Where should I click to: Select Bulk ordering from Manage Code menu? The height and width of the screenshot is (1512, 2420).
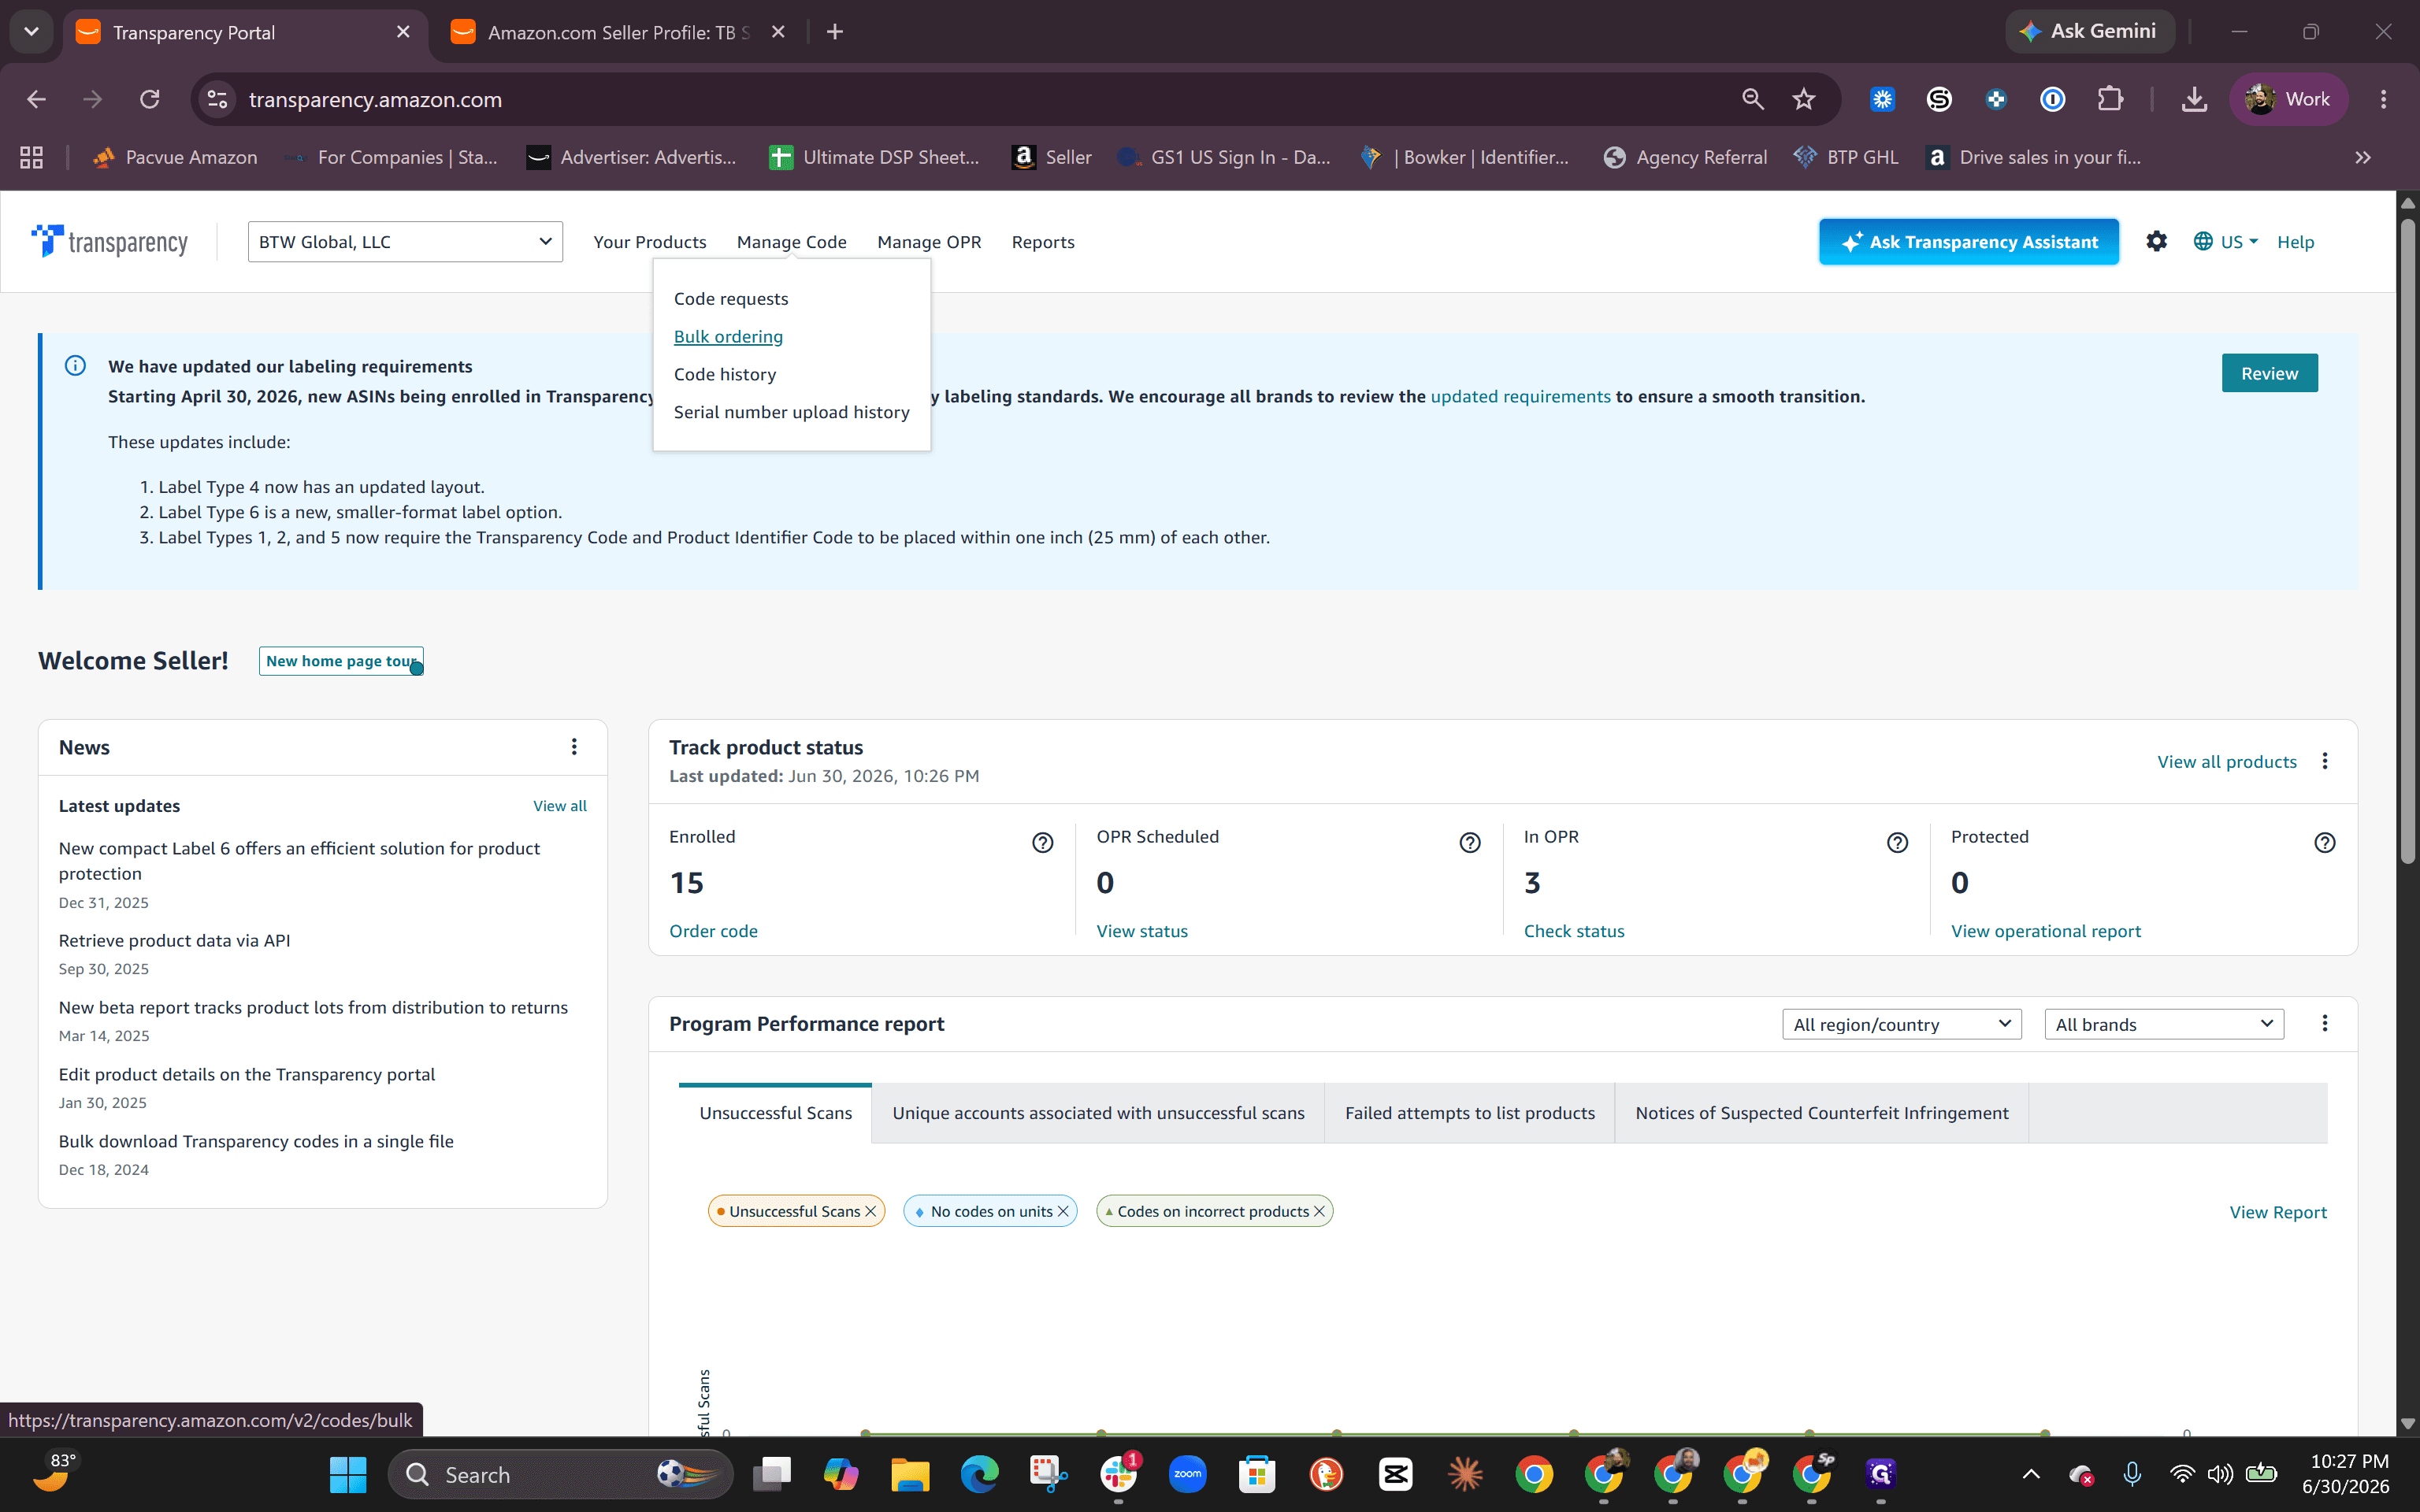pos(728,336)
